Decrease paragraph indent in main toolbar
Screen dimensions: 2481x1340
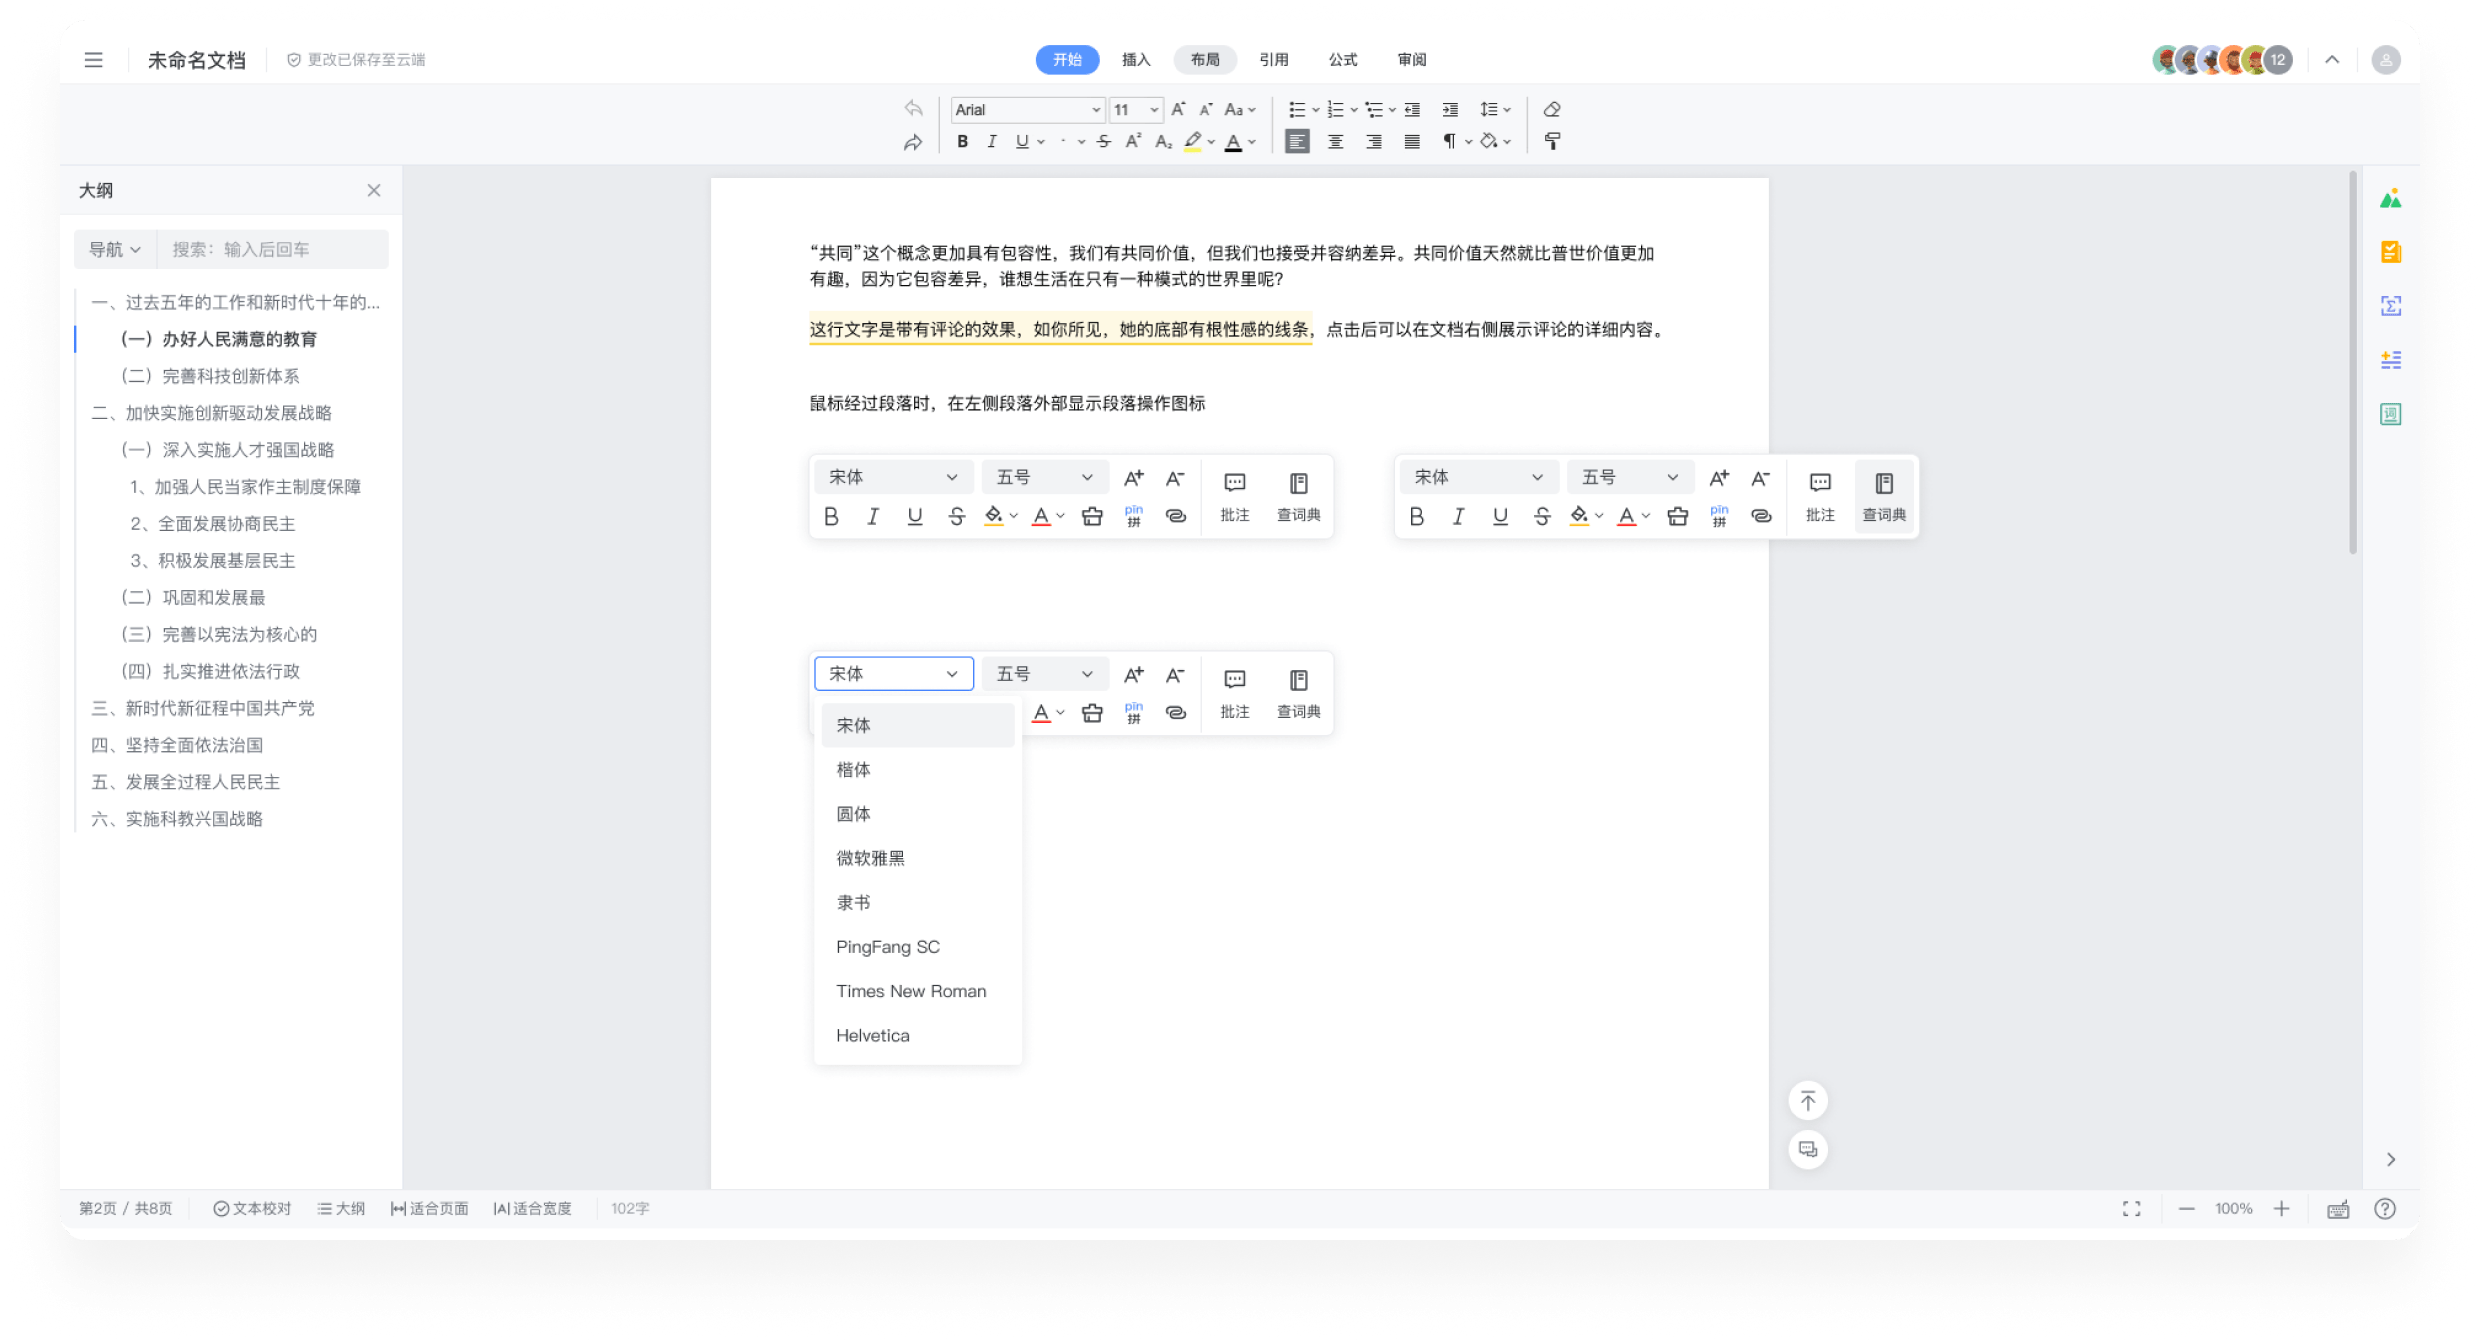(1412, 109)
